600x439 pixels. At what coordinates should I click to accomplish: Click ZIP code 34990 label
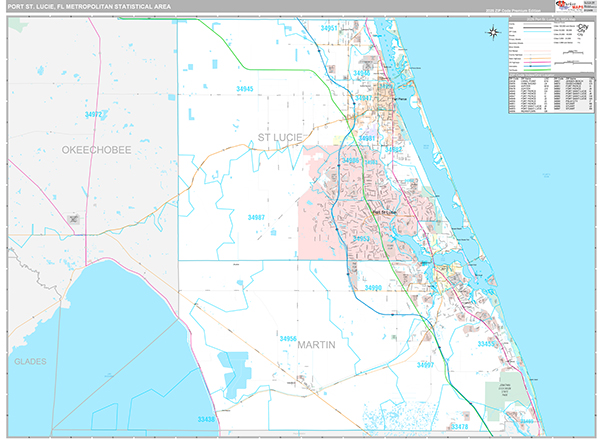point(374,287)
